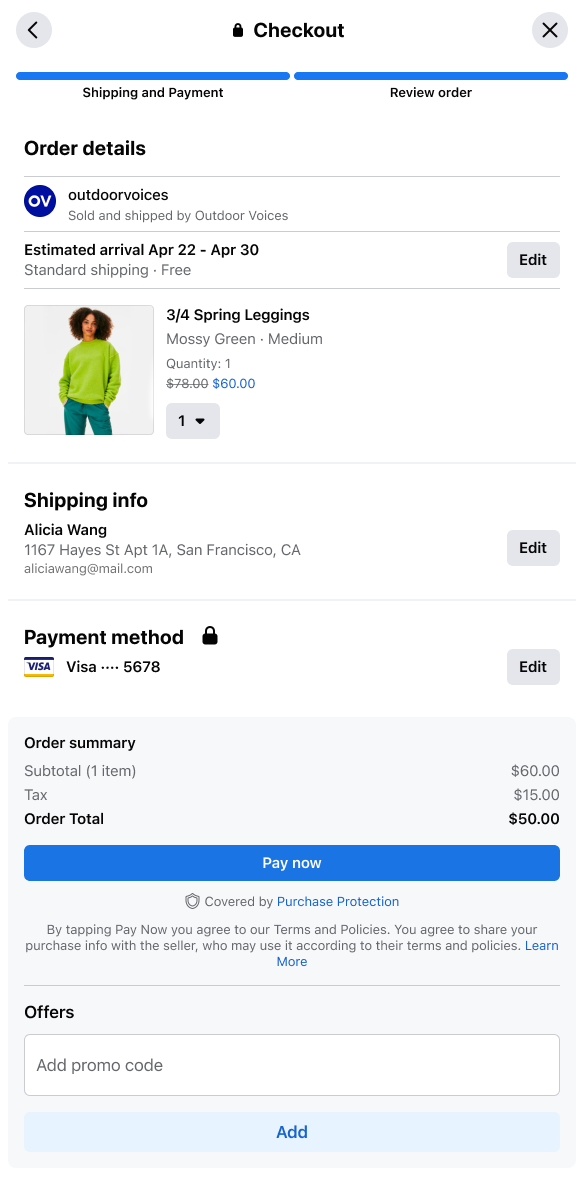584x1192 pixels.
Task: Close checkout with the X icon
Action: [x=550, y=30]
